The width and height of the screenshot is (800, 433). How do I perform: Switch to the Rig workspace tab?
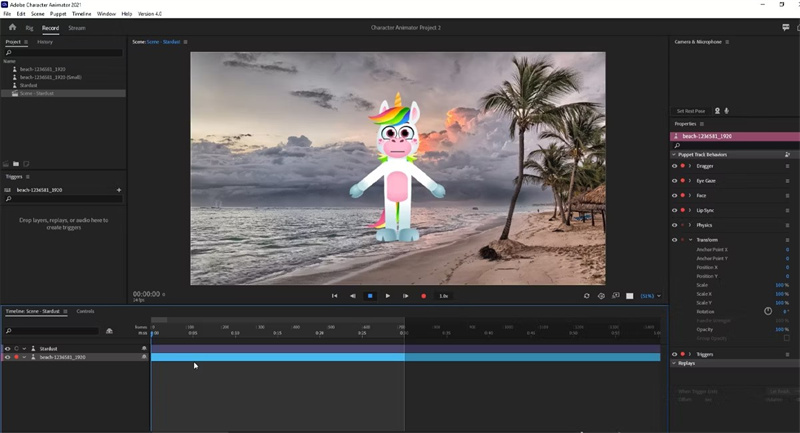[x=29, y=28]
